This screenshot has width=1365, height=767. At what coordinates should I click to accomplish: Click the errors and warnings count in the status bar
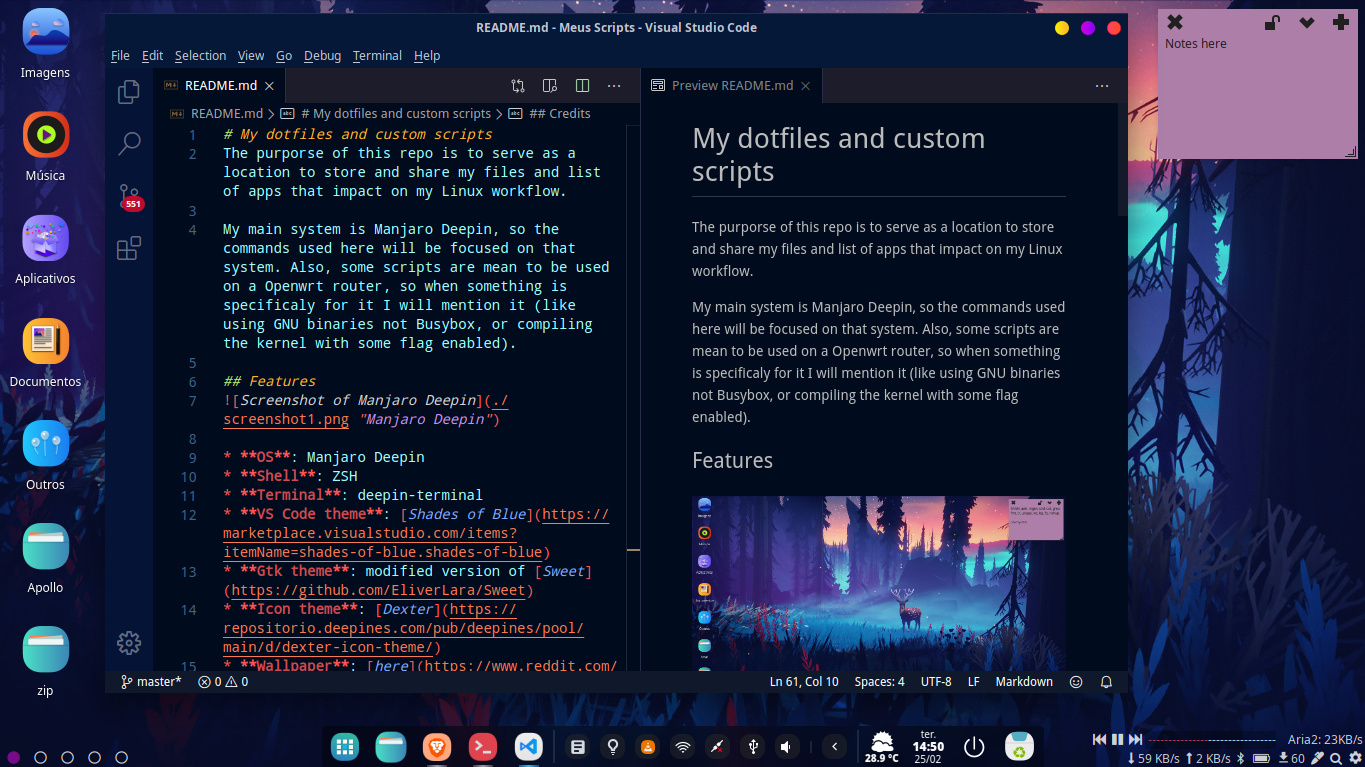pyautogui.click(x=223, y=682)
